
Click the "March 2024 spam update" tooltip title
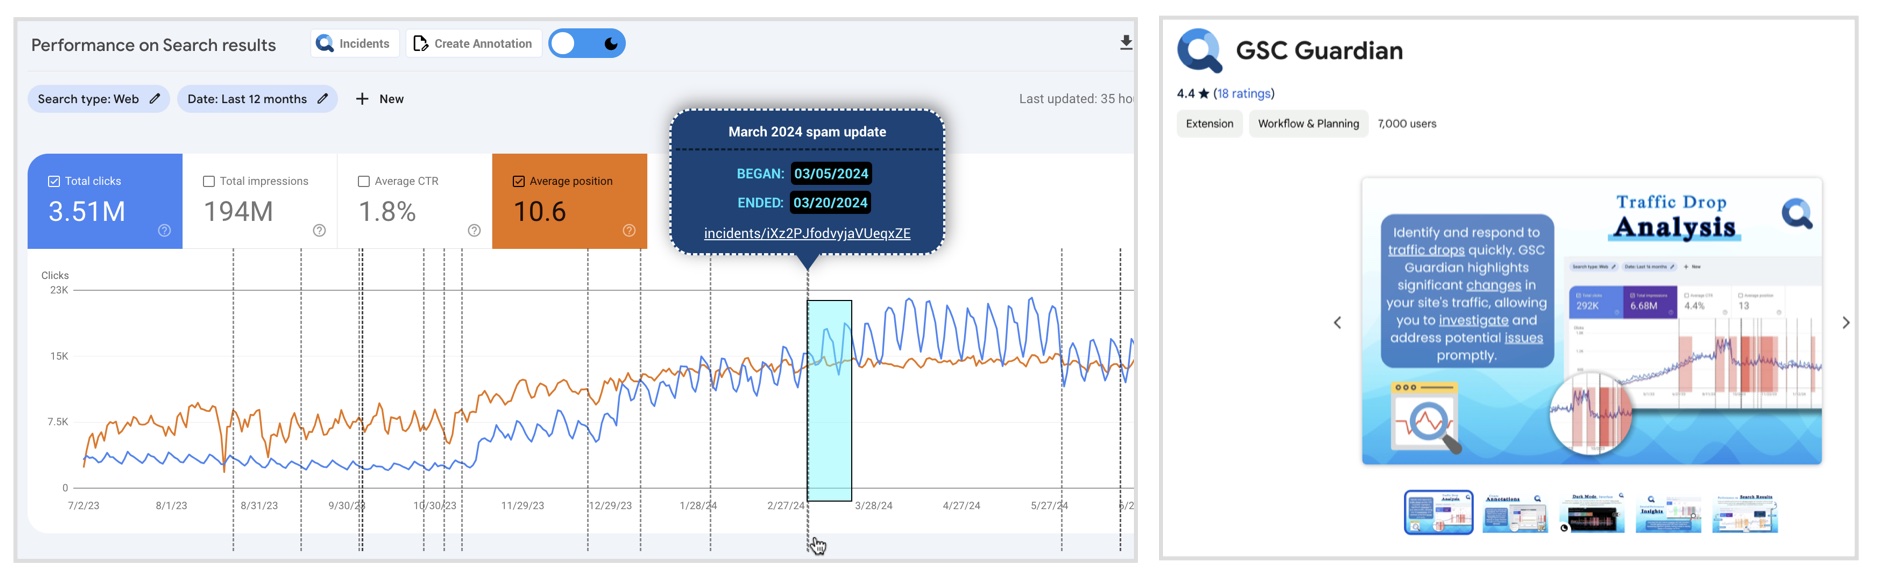click(807, 132)
